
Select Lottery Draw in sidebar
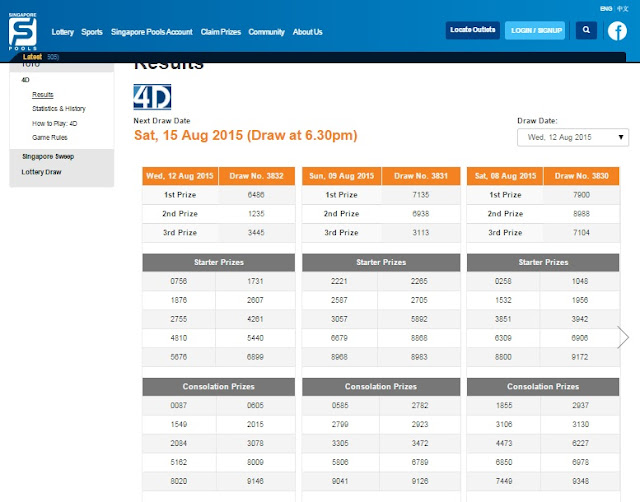click(41, 172)
